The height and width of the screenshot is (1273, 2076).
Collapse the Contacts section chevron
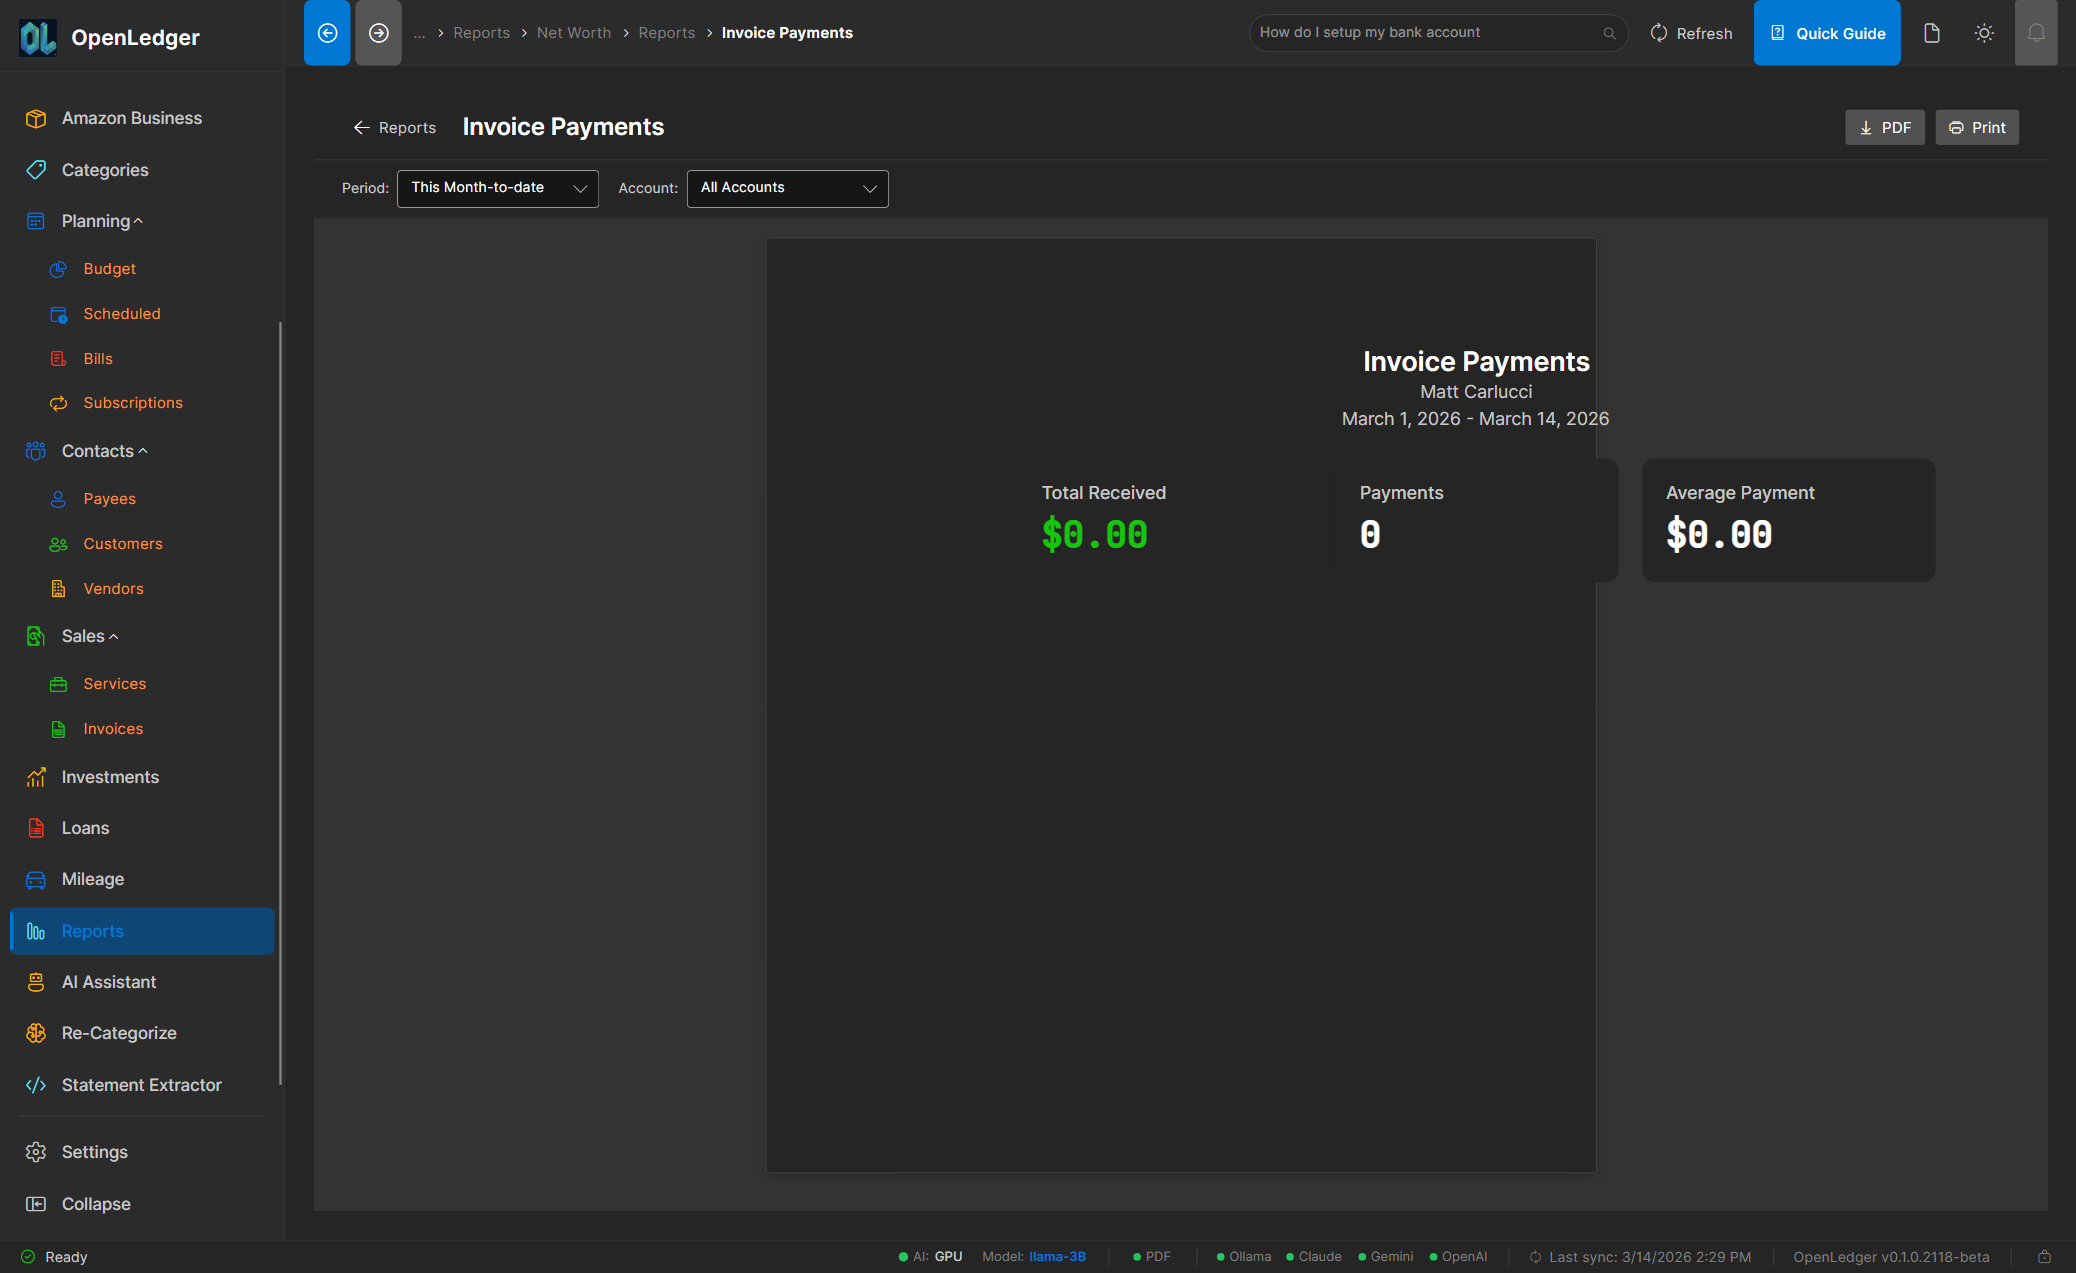pyautogui.click(x=143, y=451)
